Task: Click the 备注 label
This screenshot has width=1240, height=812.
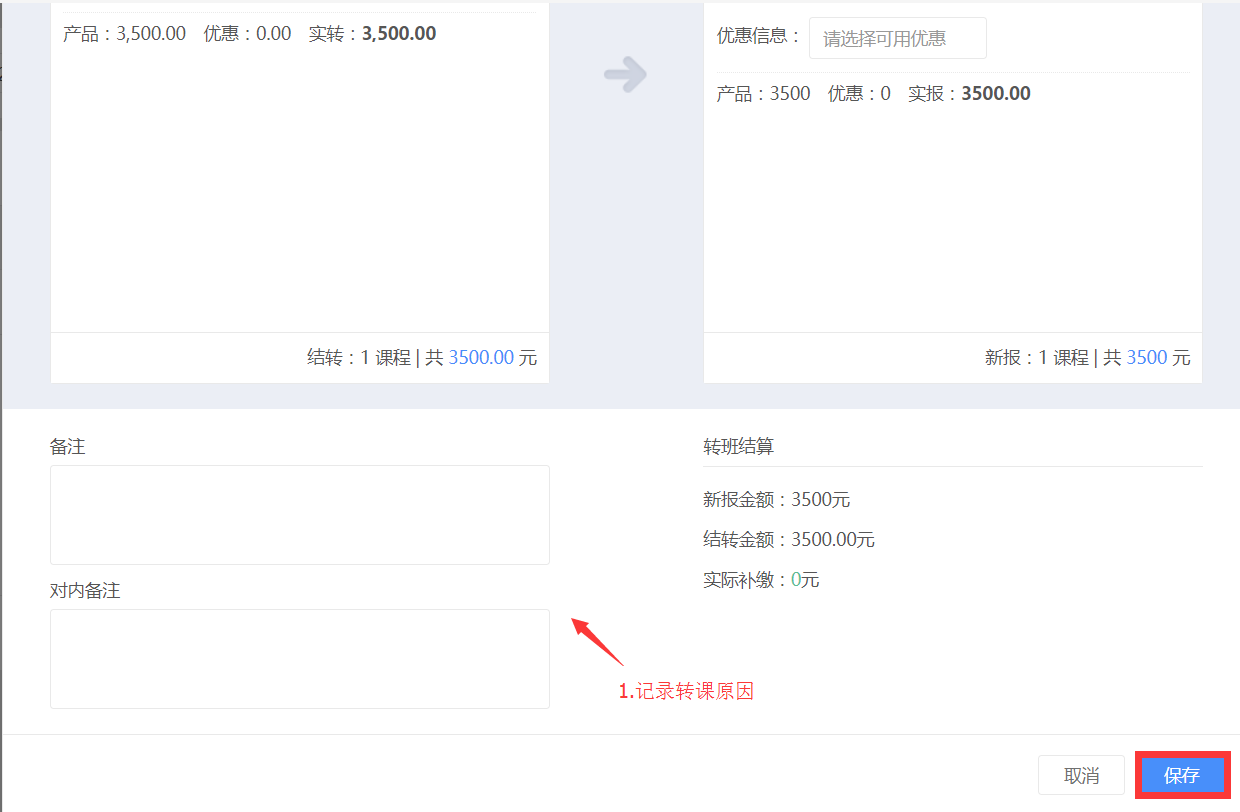Action: [68, 446]
